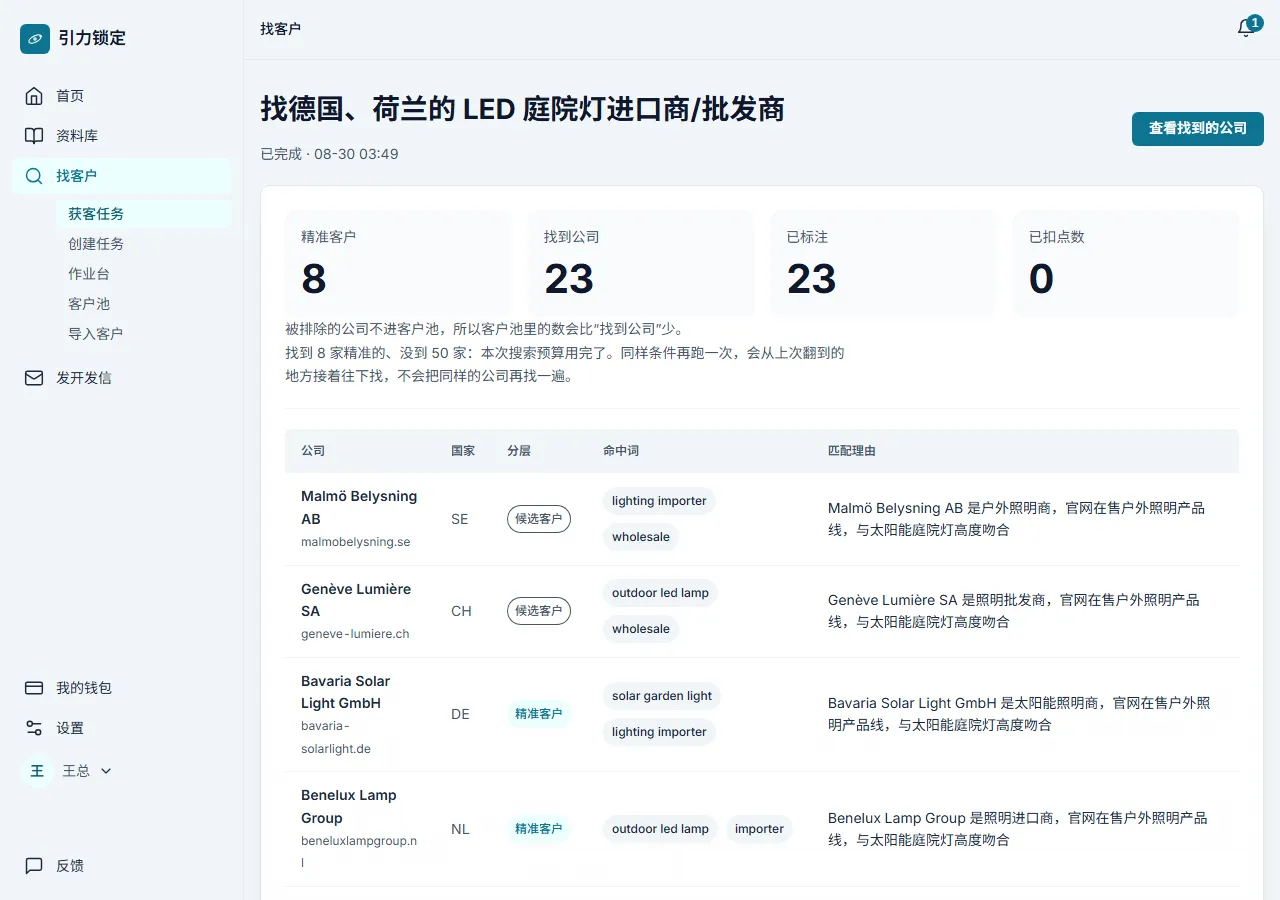Screen dimensions: 1280x900
Task: Open Bavaria Solar Light GmbH company row
Action: 762,714
